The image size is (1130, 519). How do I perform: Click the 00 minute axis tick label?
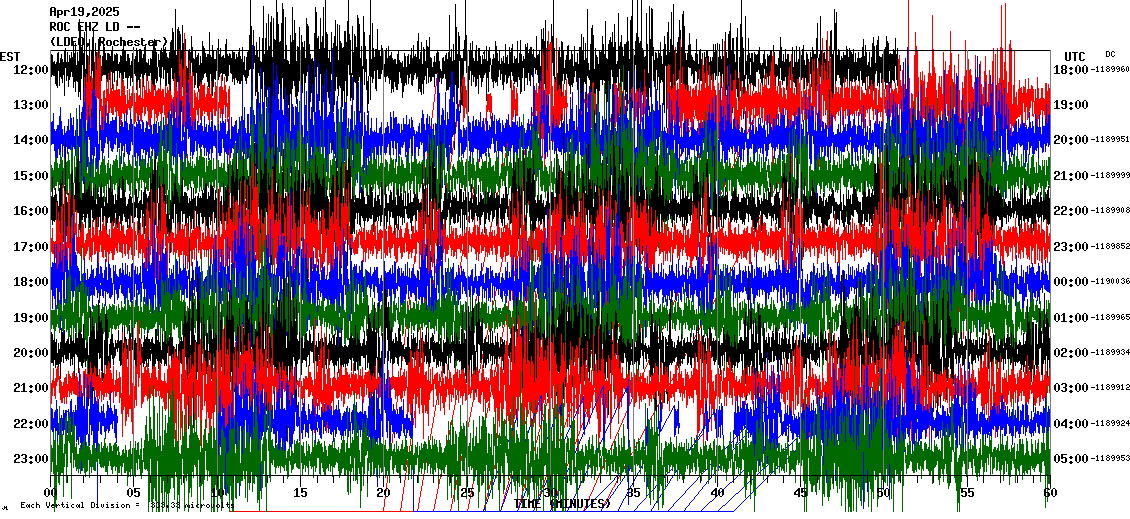tap(50, 493)
